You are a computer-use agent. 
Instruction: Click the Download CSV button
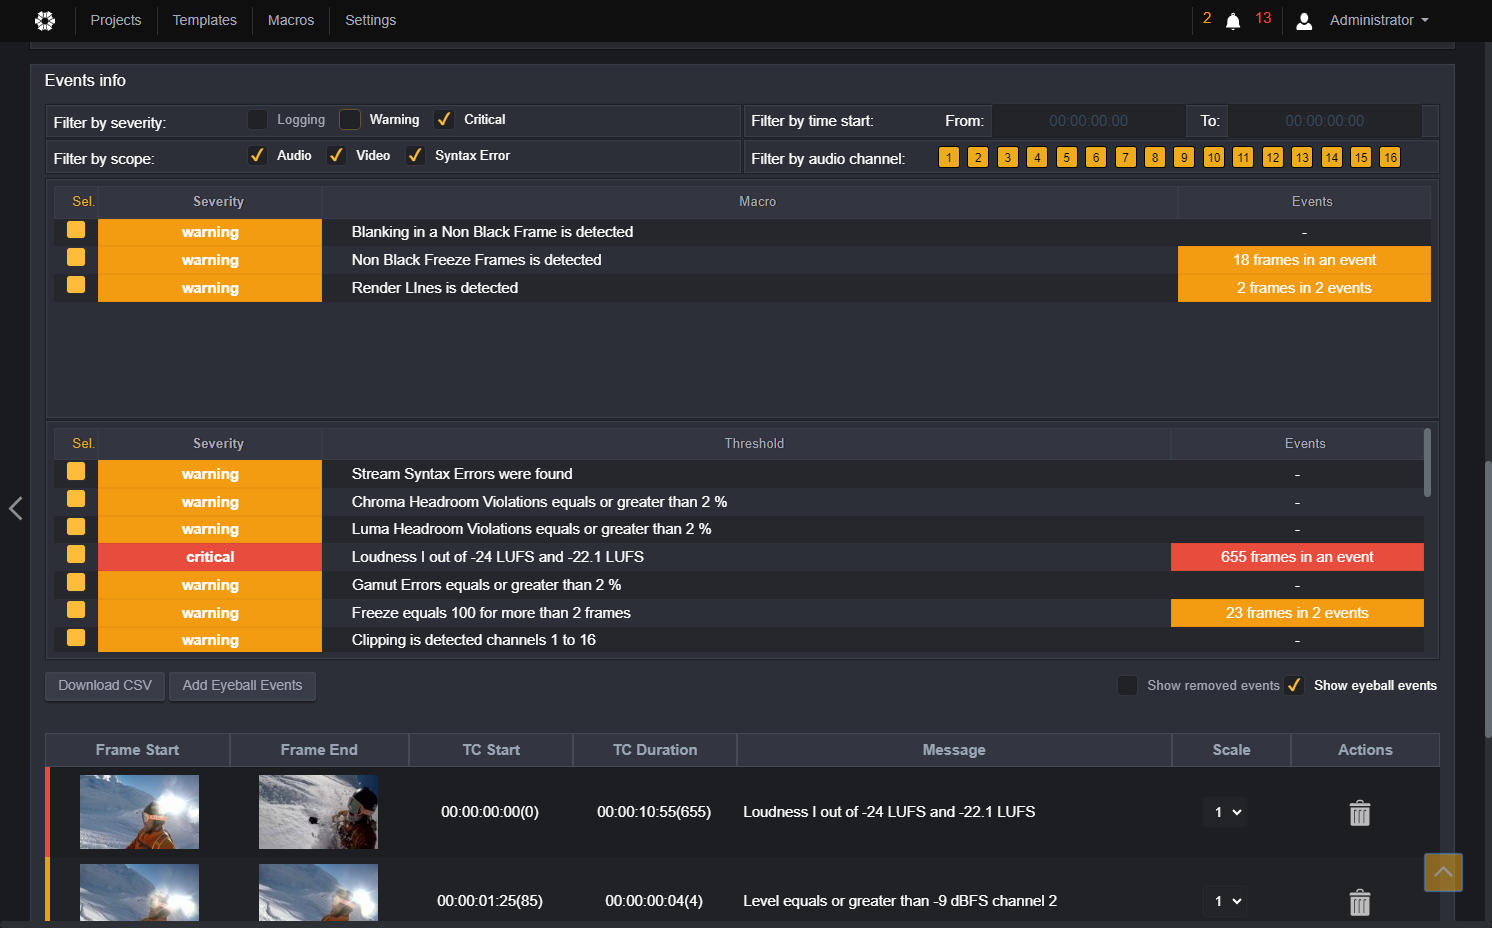[x=105, y=686]
